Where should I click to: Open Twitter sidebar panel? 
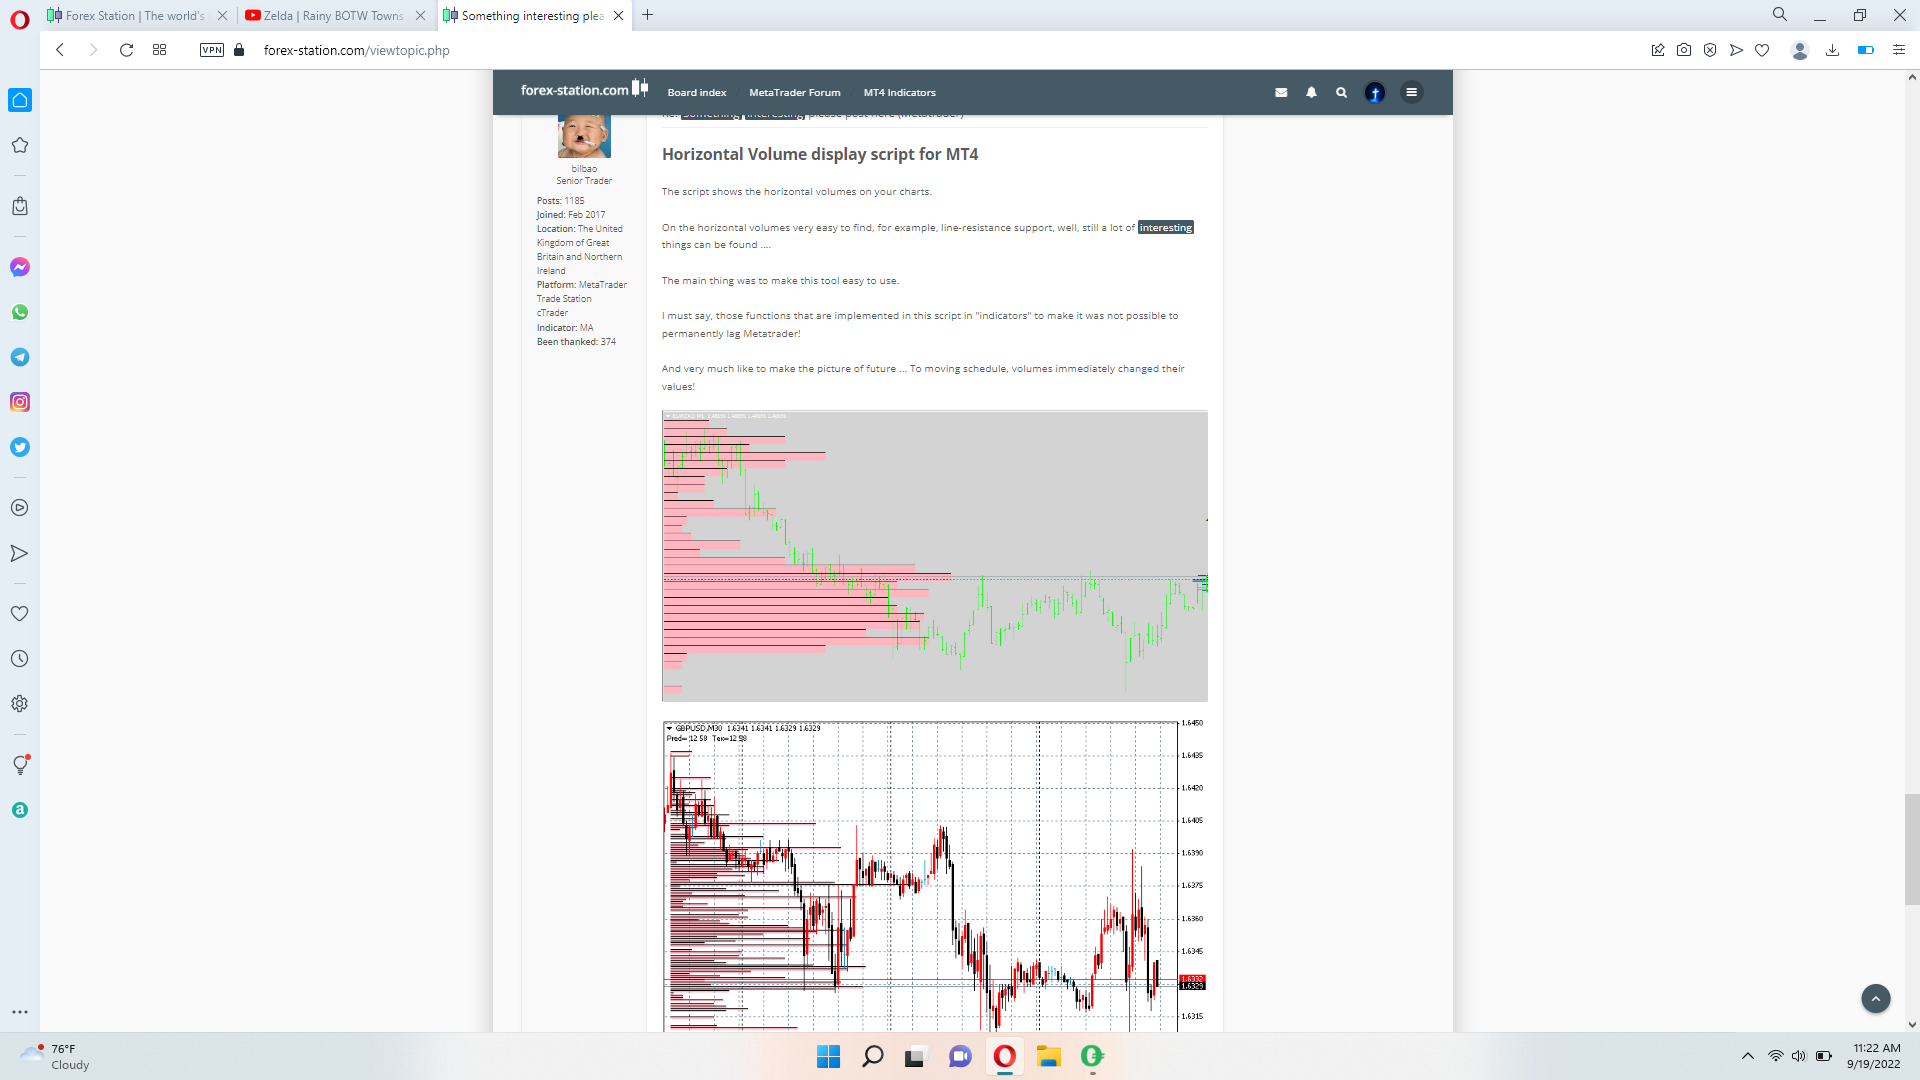[x=20, y=447]
